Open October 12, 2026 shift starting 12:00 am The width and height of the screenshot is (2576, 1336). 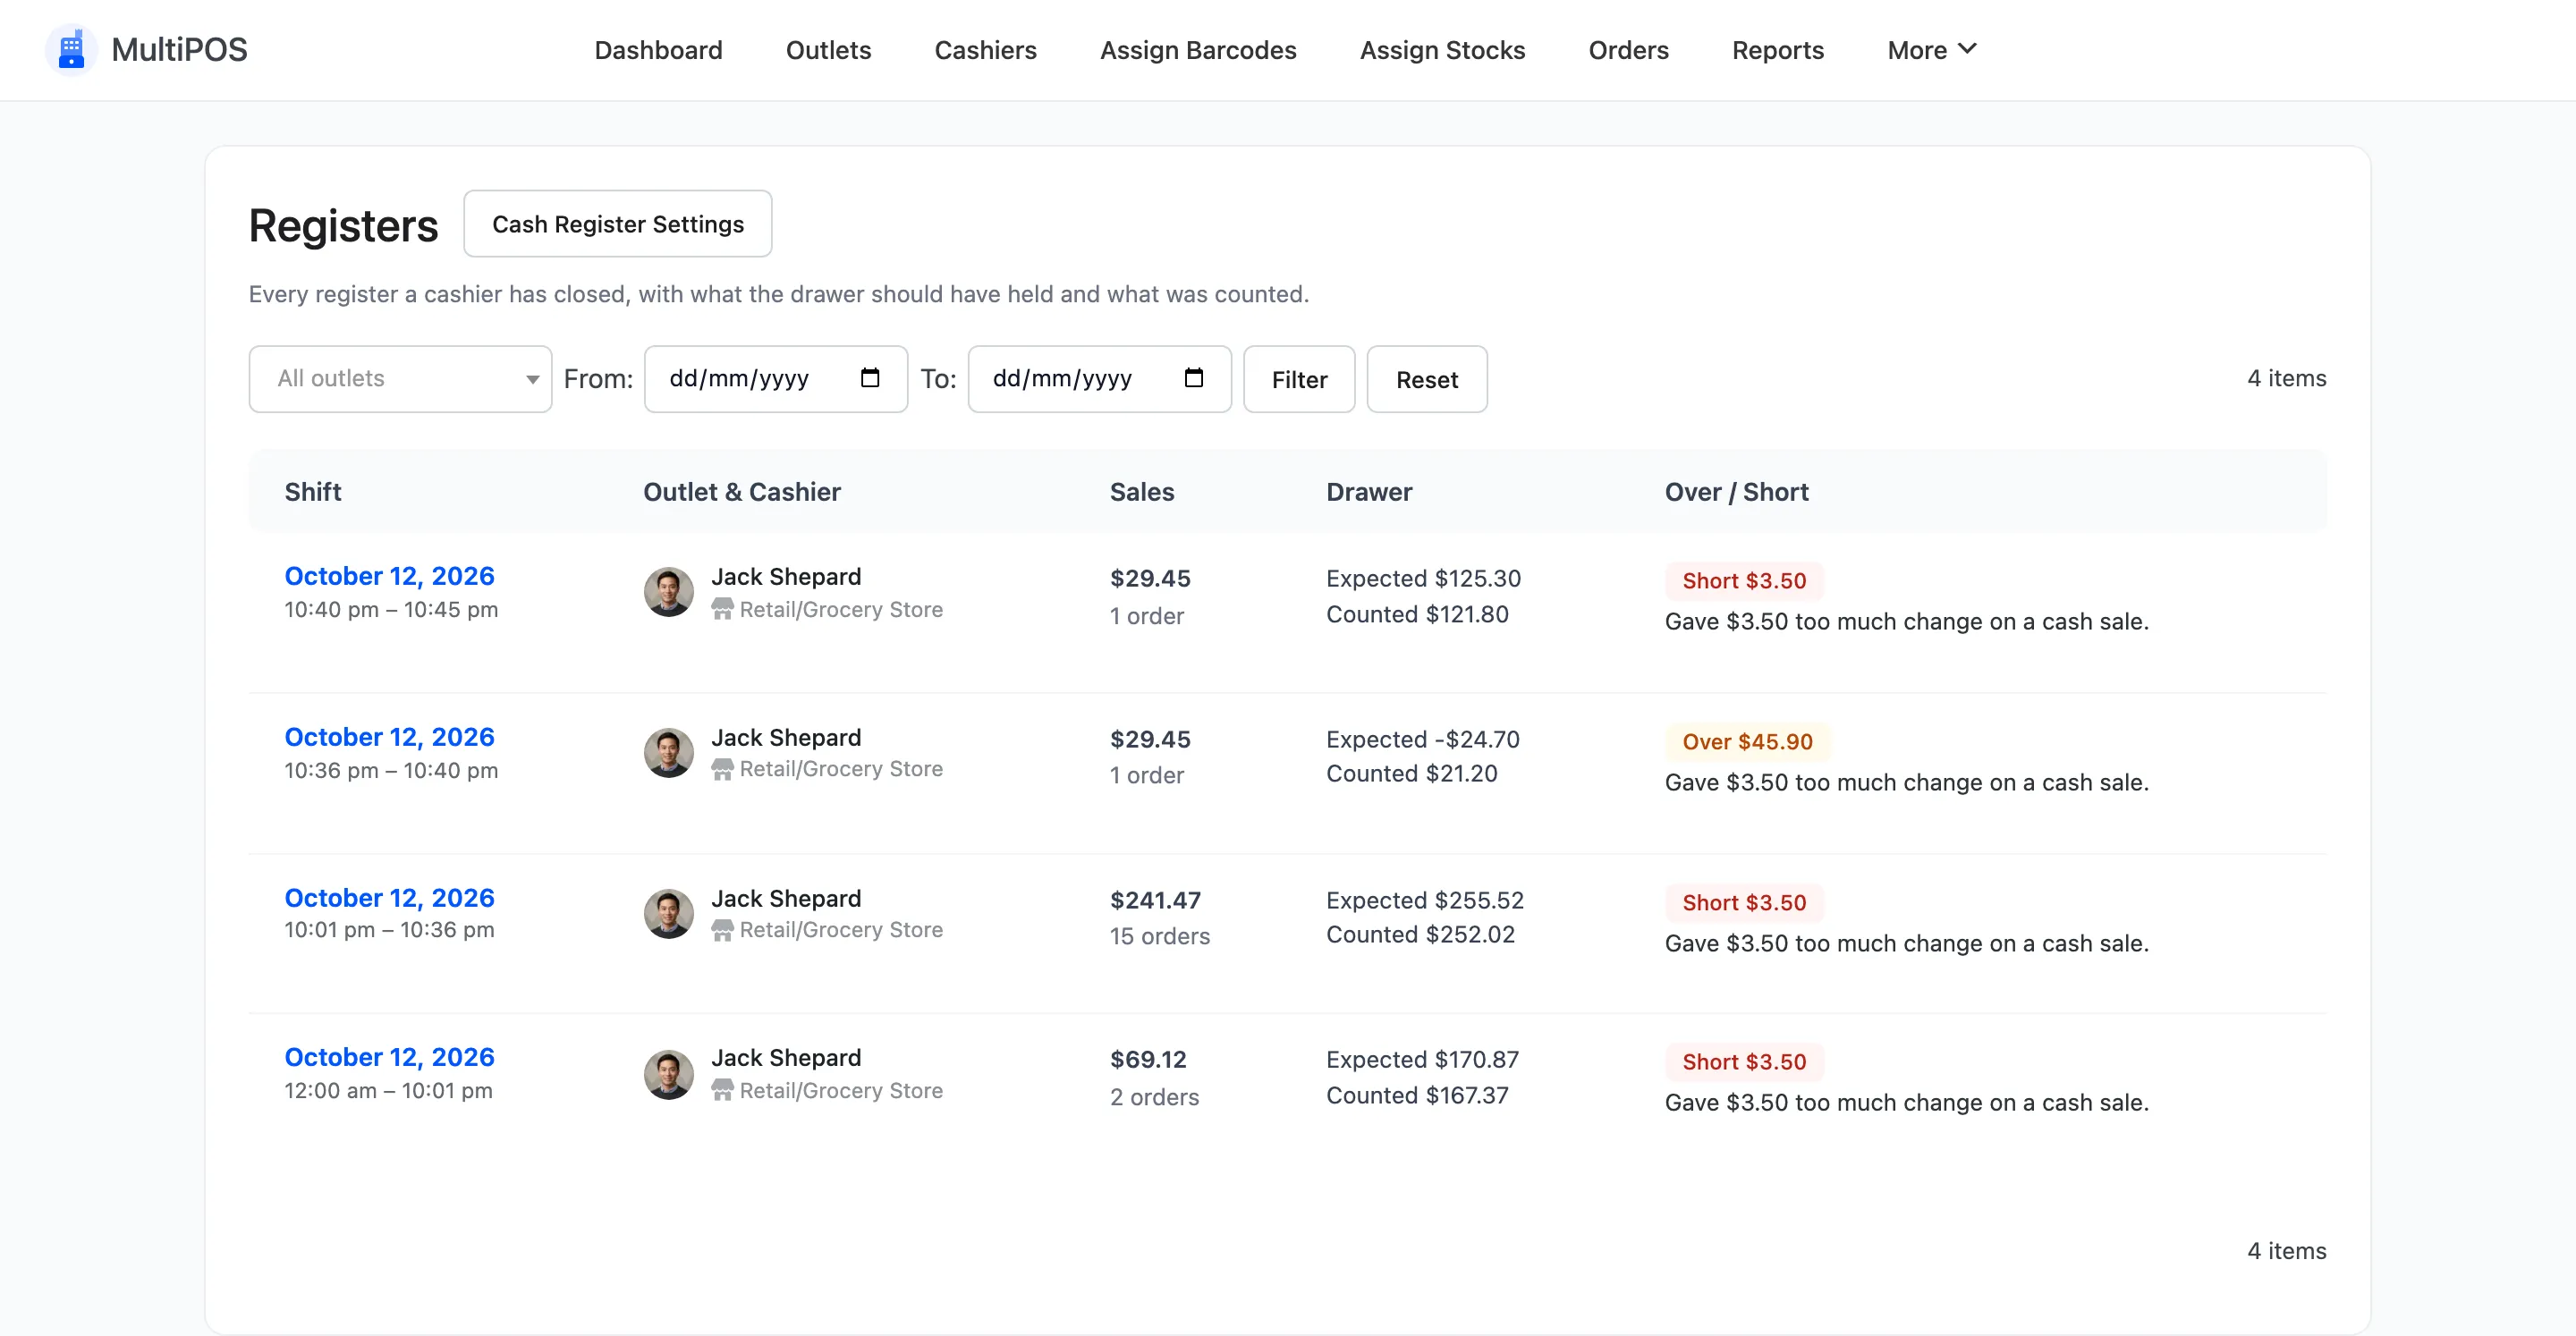[389, 1057]
